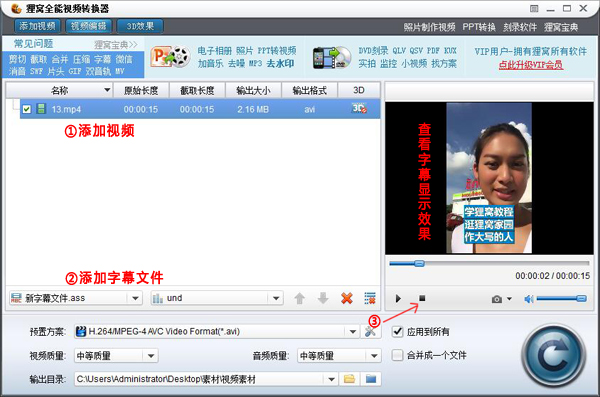Play the video preview
600x397 pixels.
[398, 299]
